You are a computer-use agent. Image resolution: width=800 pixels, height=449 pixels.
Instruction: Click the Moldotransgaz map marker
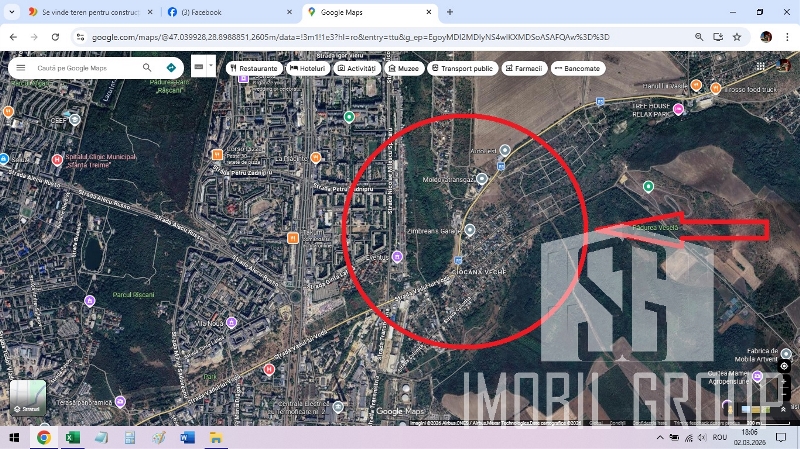tap(482, 179)
